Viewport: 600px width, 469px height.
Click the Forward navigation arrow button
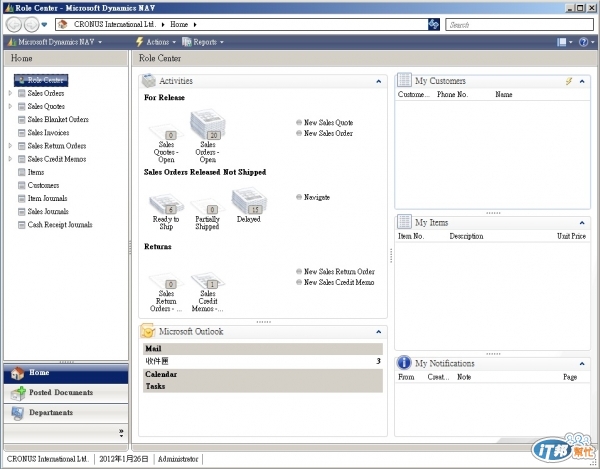[31, 25]
